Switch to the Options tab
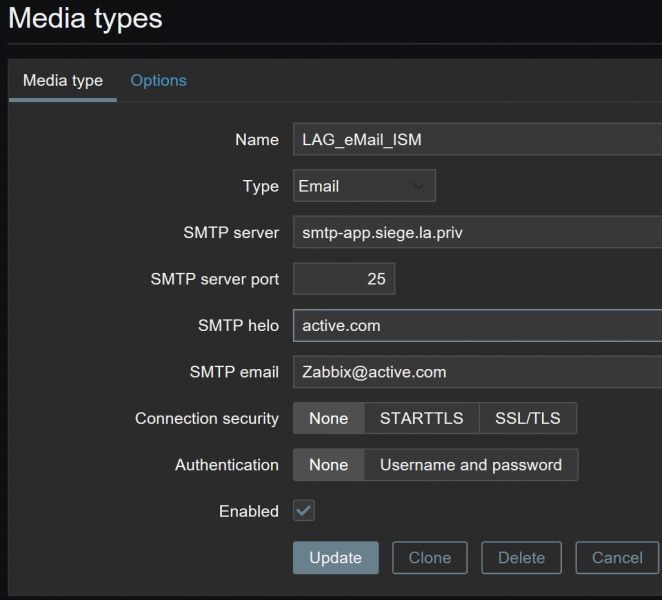Image resolution: width=662 pixels, height=600 pixels. [x=158, y=81]
